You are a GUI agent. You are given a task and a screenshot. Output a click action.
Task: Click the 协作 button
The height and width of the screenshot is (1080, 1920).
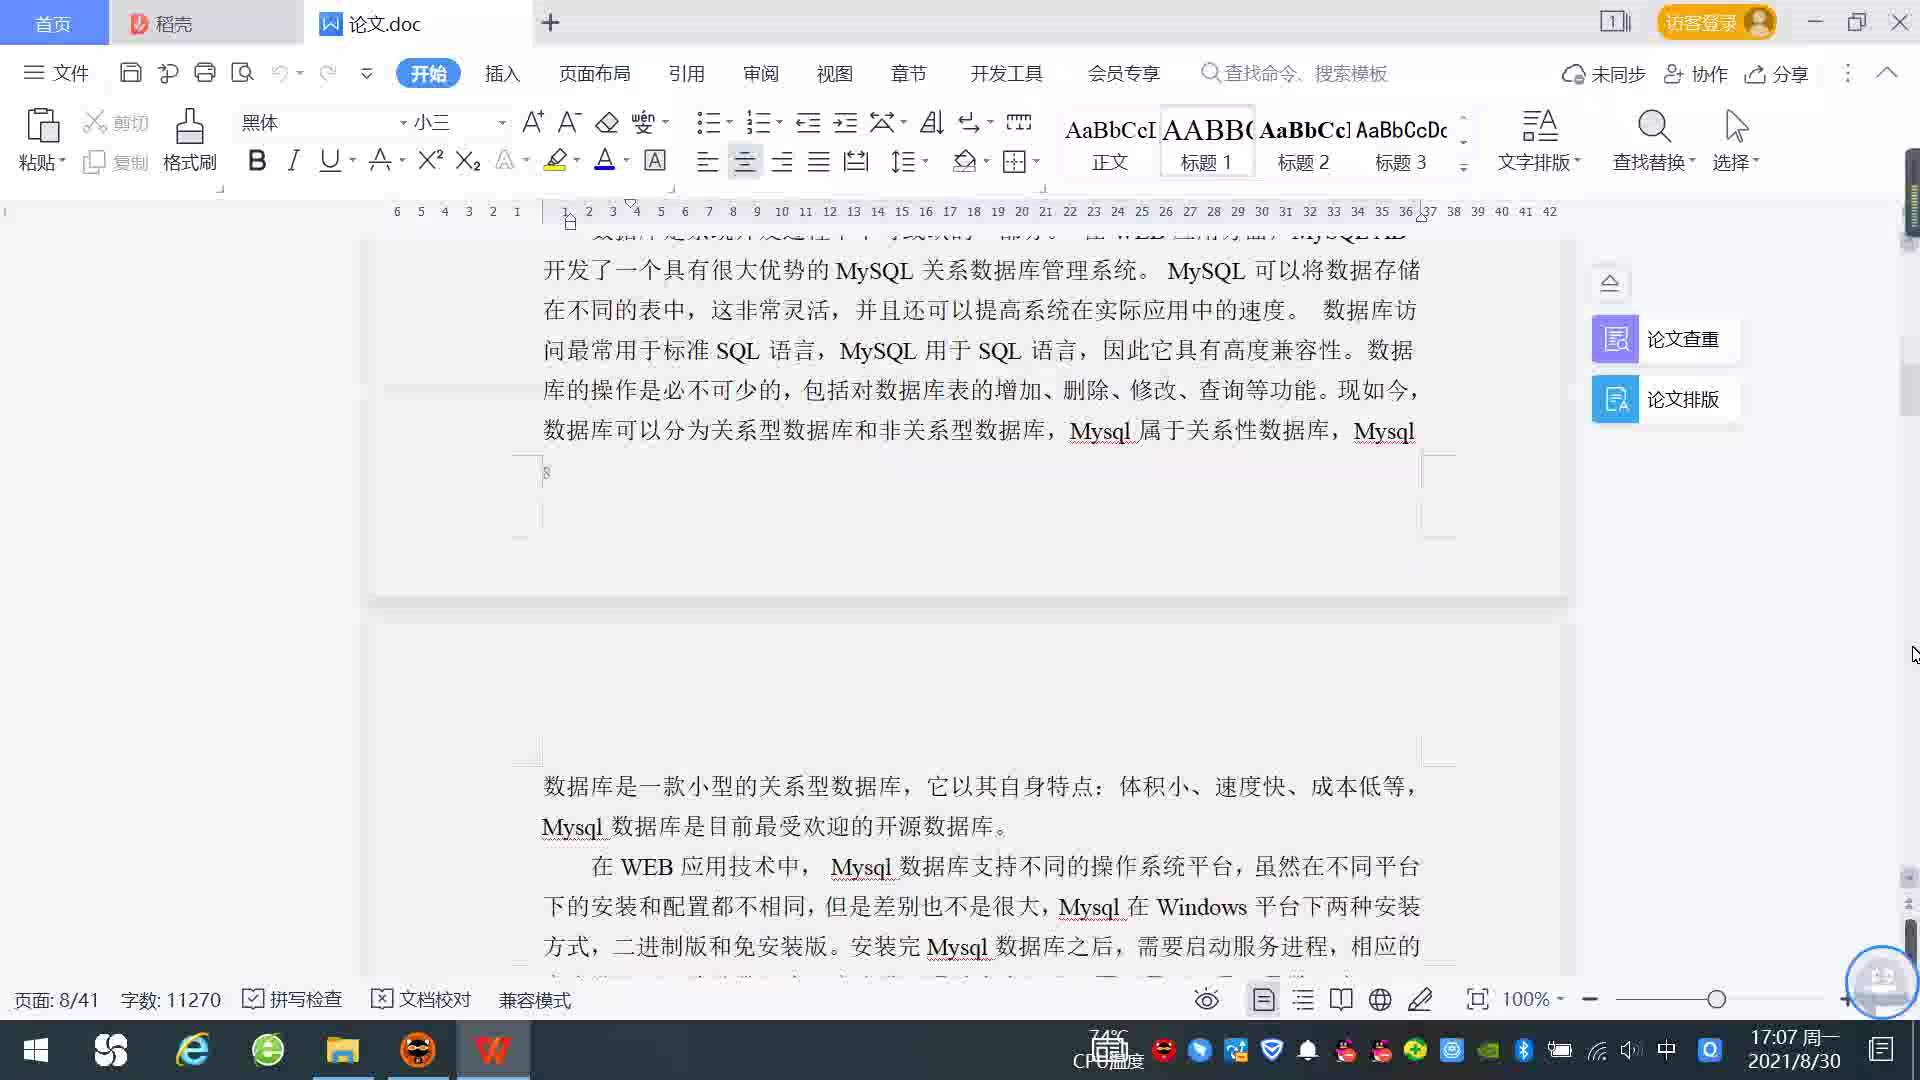[1695, 74]
